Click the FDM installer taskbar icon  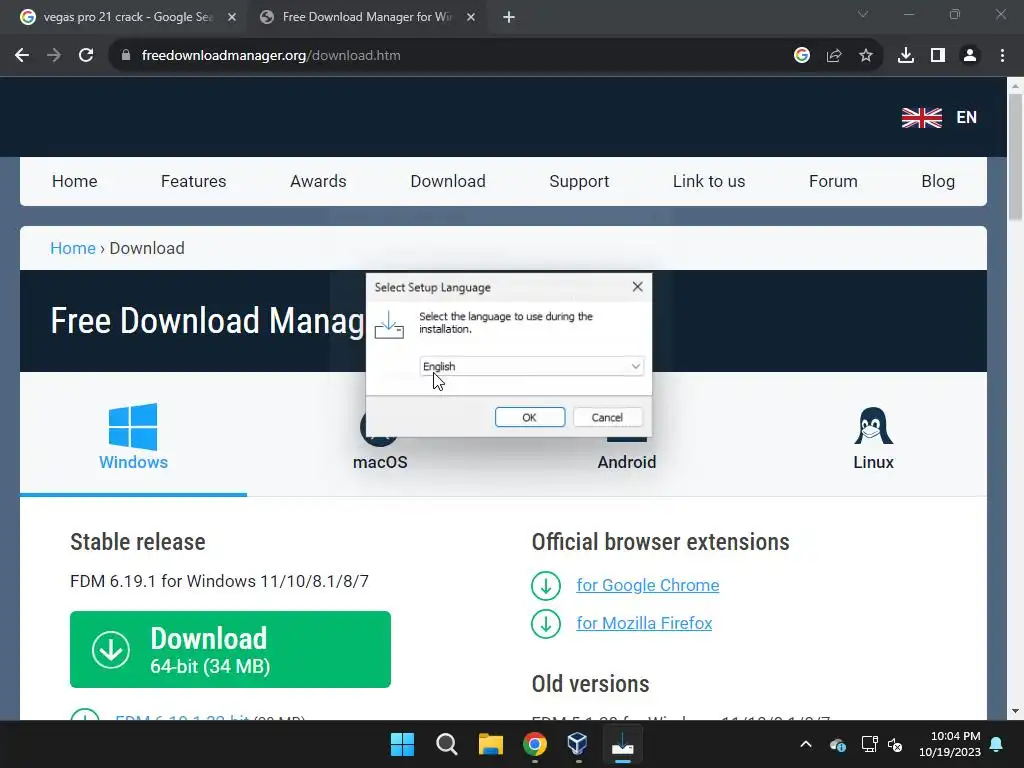622,744
